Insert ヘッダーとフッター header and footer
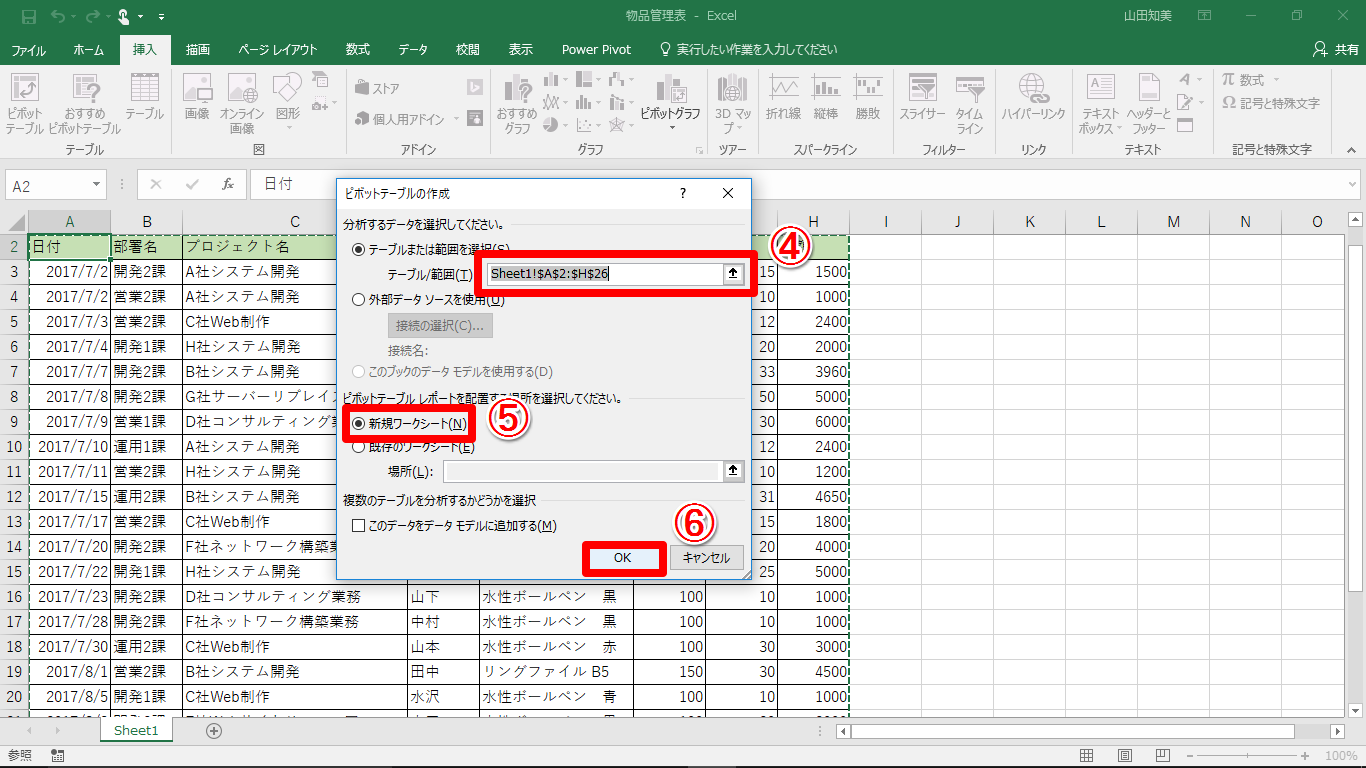The image size is (1366, 768). [1149, 103]
